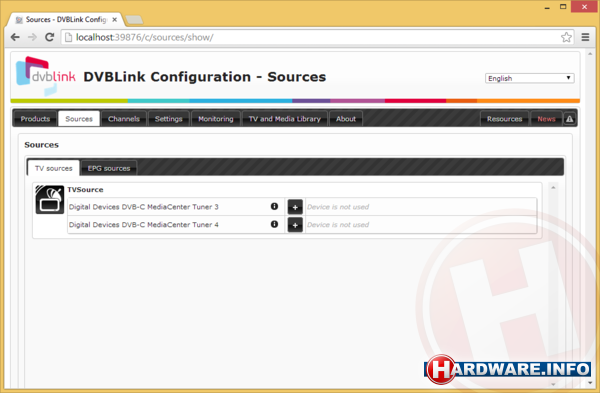The height and width of the screenshot is (393, 600).
Task: Show info for MediaCenter Tuner 3
Action: pyautogui.click(x=274, y=207)
